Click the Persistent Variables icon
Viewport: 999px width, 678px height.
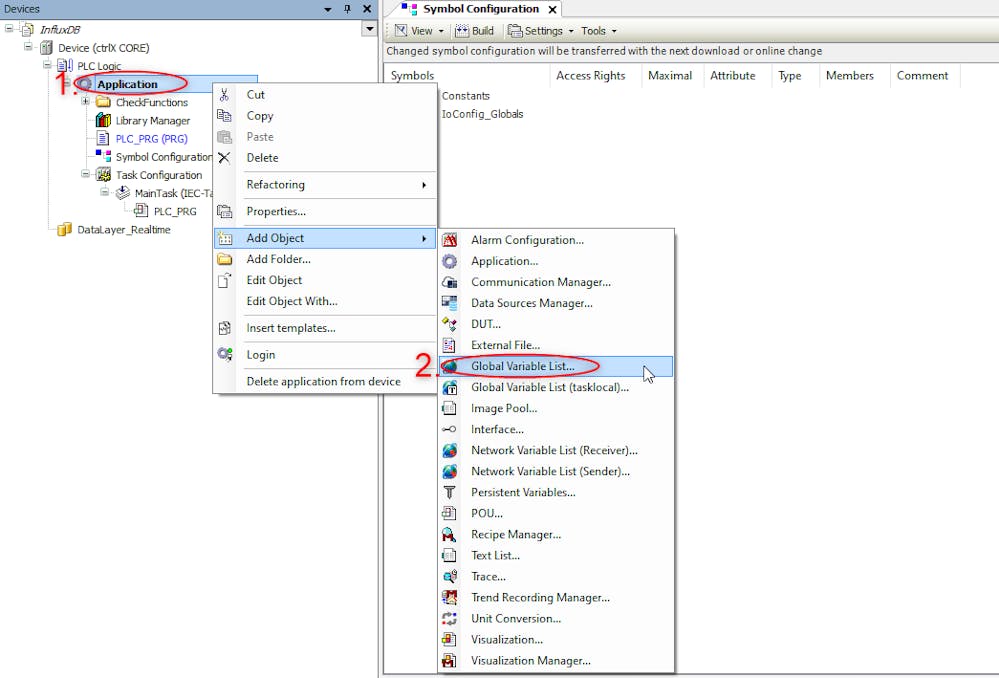point(449,493)
